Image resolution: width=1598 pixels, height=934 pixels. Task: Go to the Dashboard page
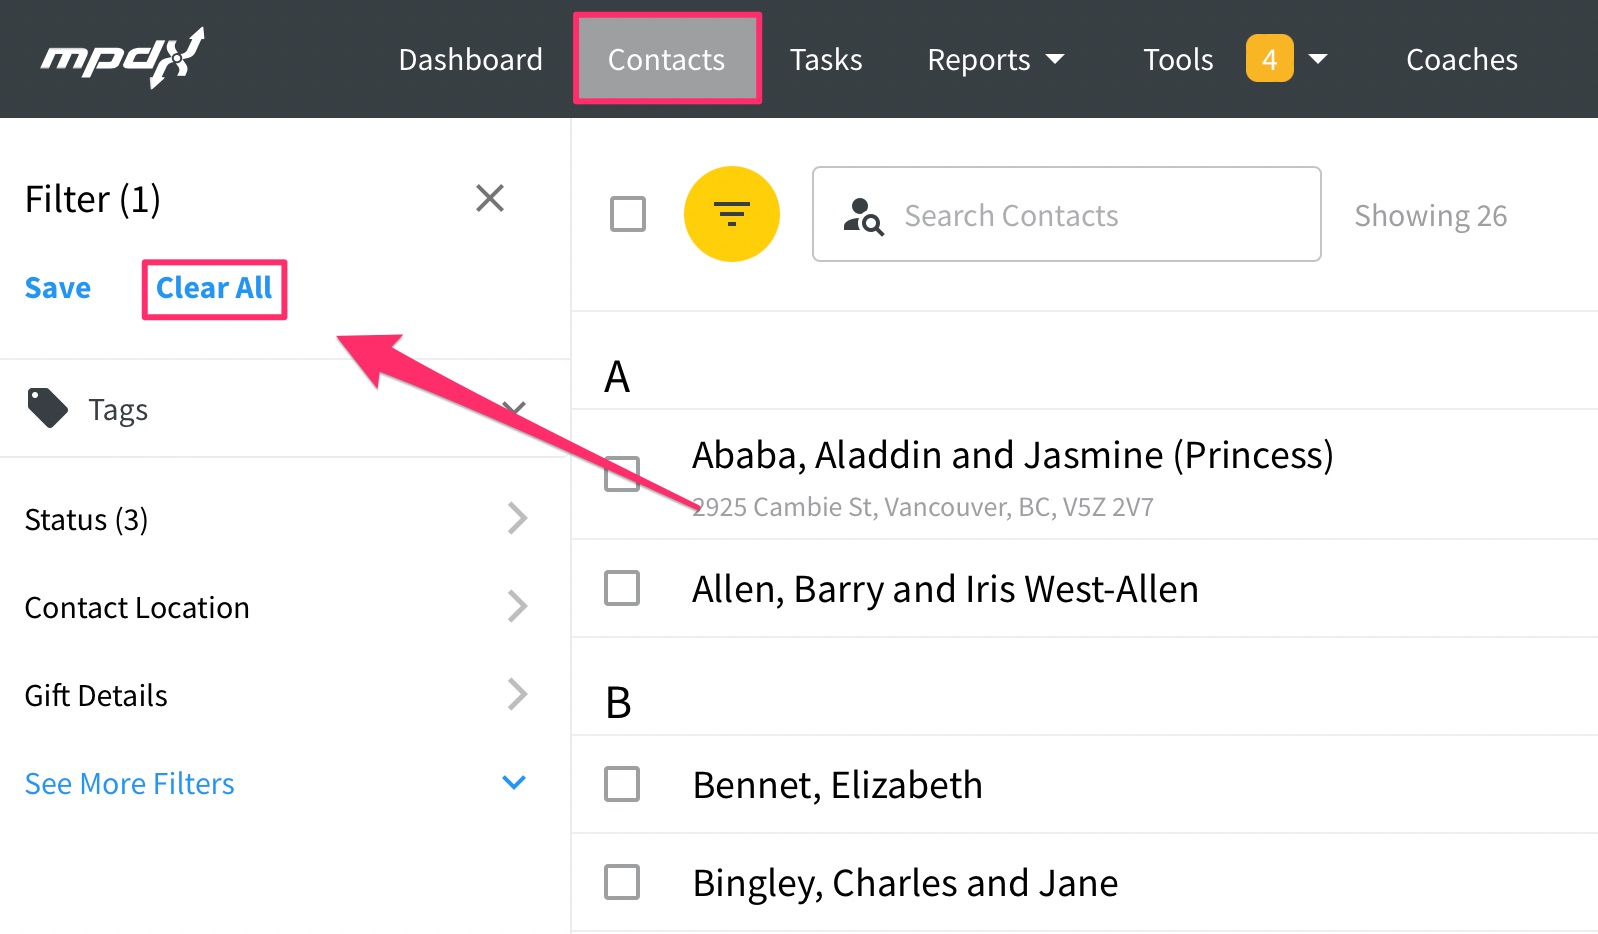point(470,60)
